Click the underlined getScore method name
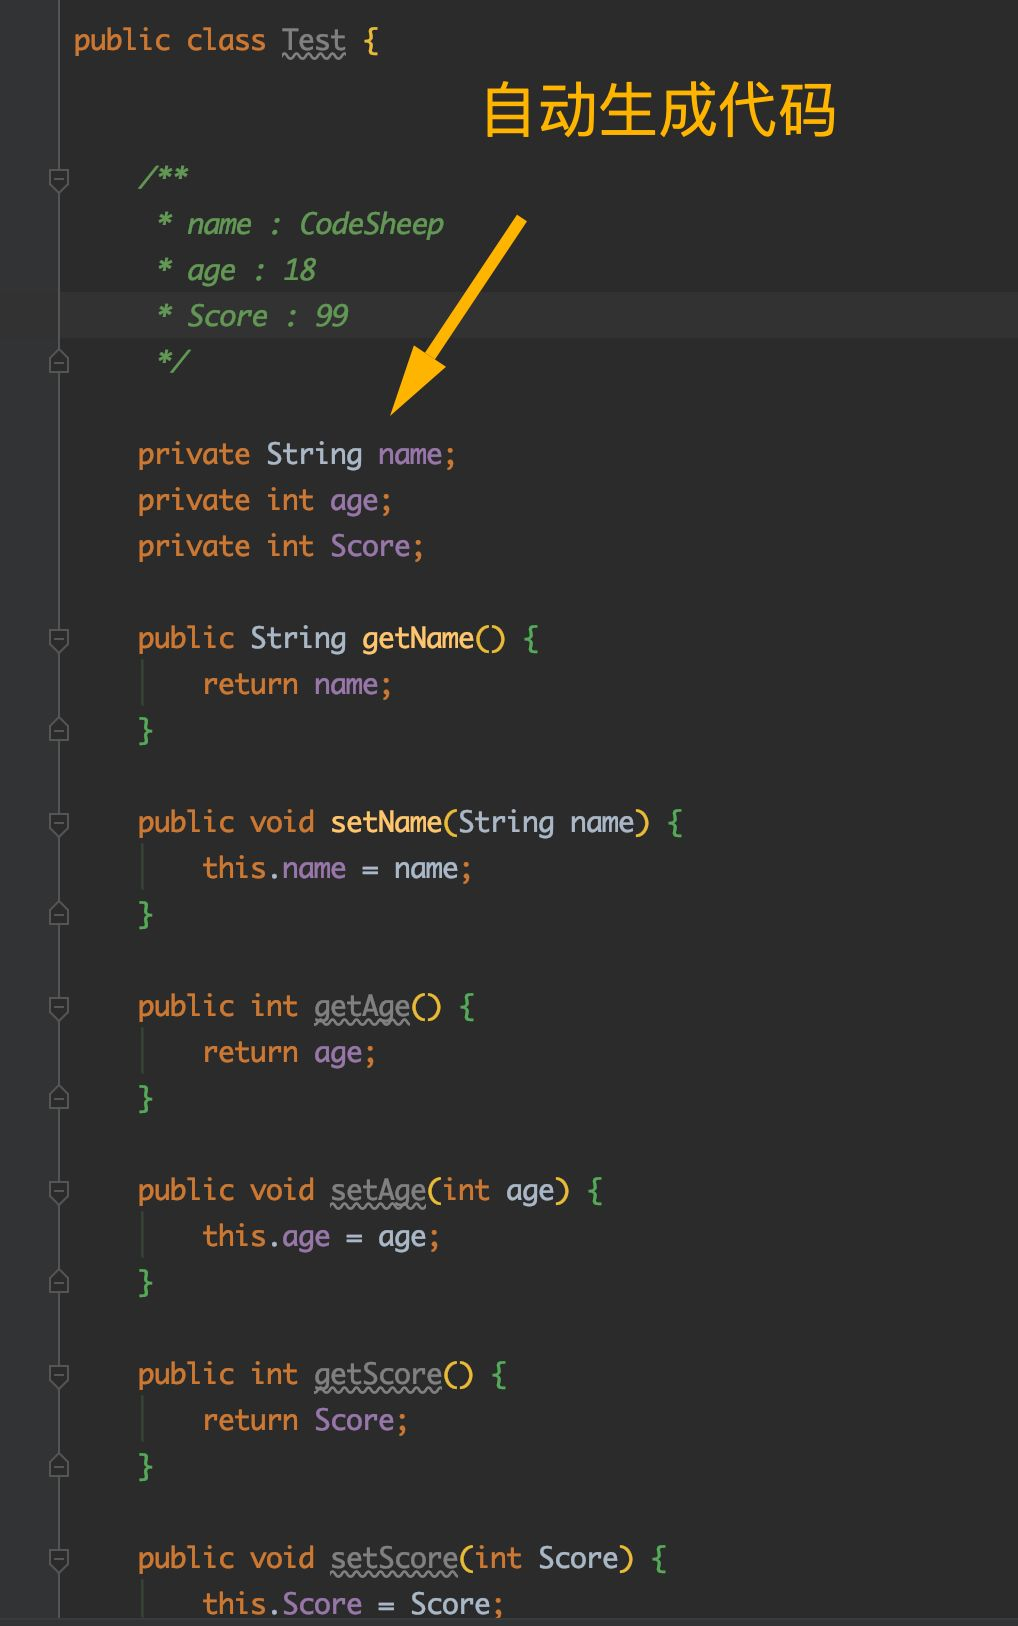Screen dimensions: 1018x1626 pos(378,1375)
